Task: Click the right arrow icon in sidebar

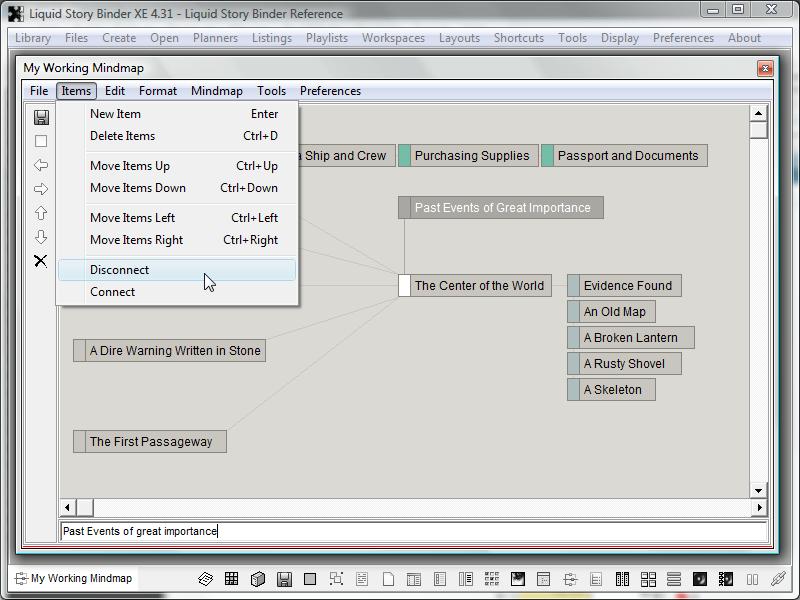Action: (x=41, y=189)
